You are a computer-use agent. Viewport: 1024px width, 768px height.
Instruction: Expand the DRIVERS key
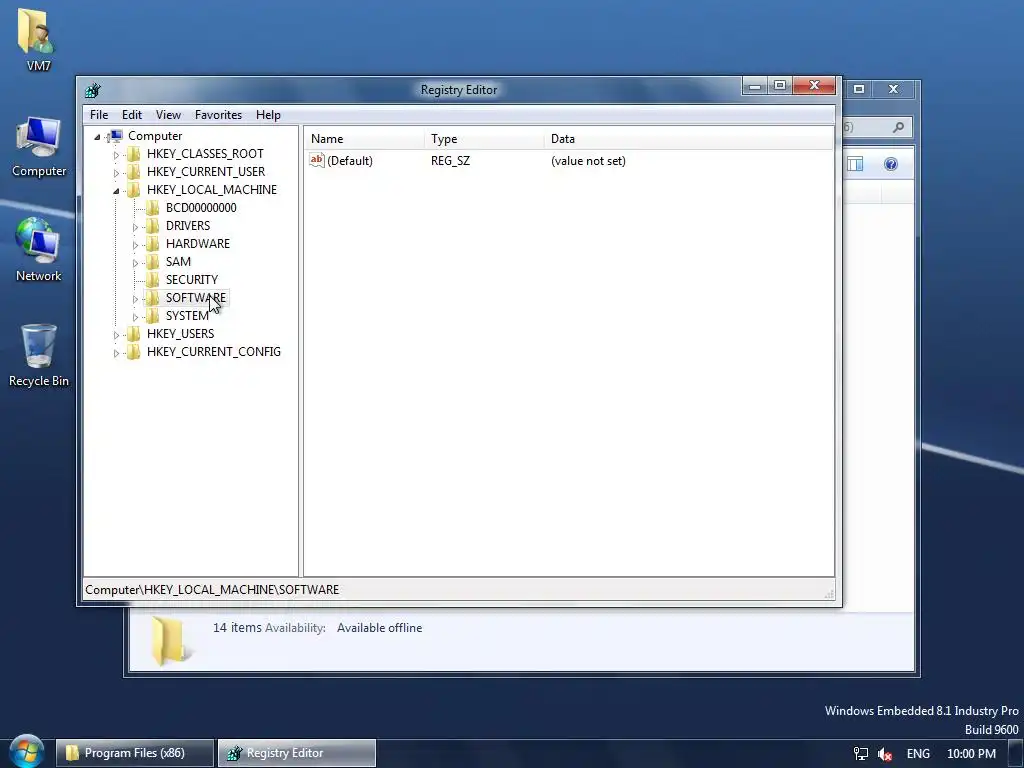tap(135, 227)
